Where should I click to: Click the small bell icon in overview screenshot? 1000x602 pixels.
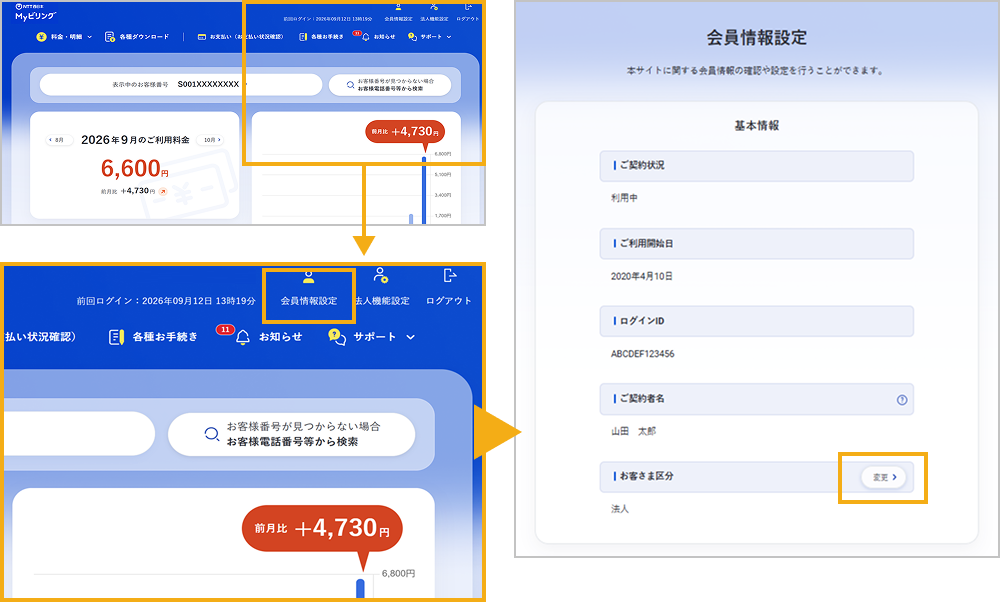click(x=365, y=37)
